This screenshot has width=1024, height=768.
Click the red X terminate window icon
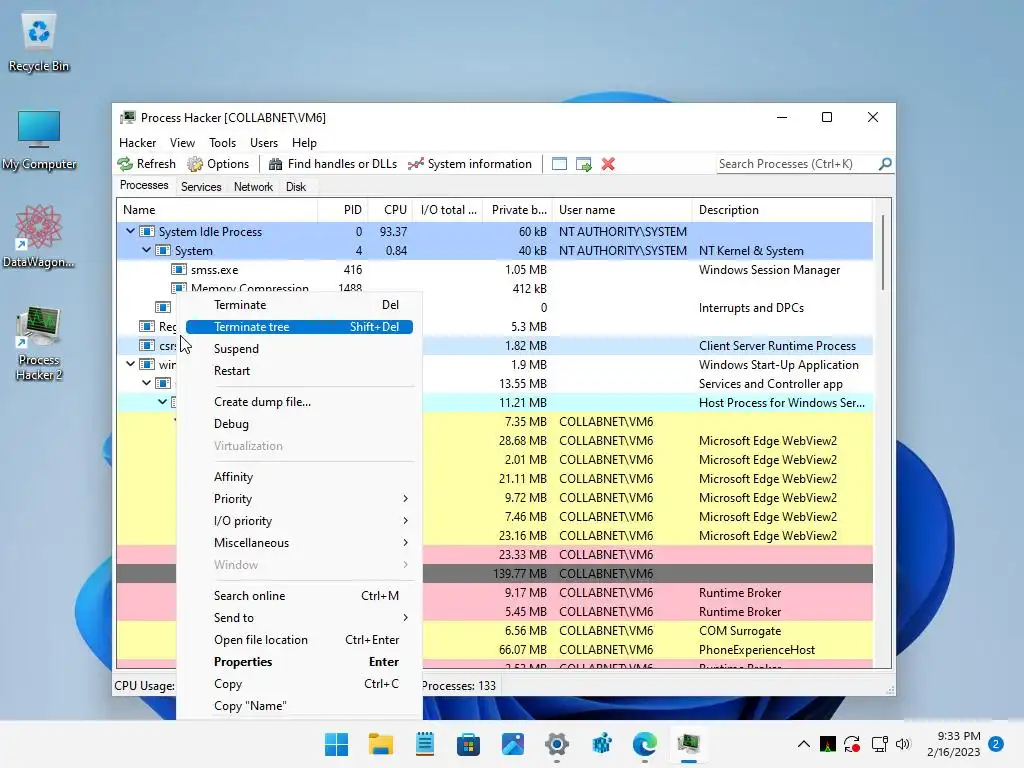pos(608,164)
